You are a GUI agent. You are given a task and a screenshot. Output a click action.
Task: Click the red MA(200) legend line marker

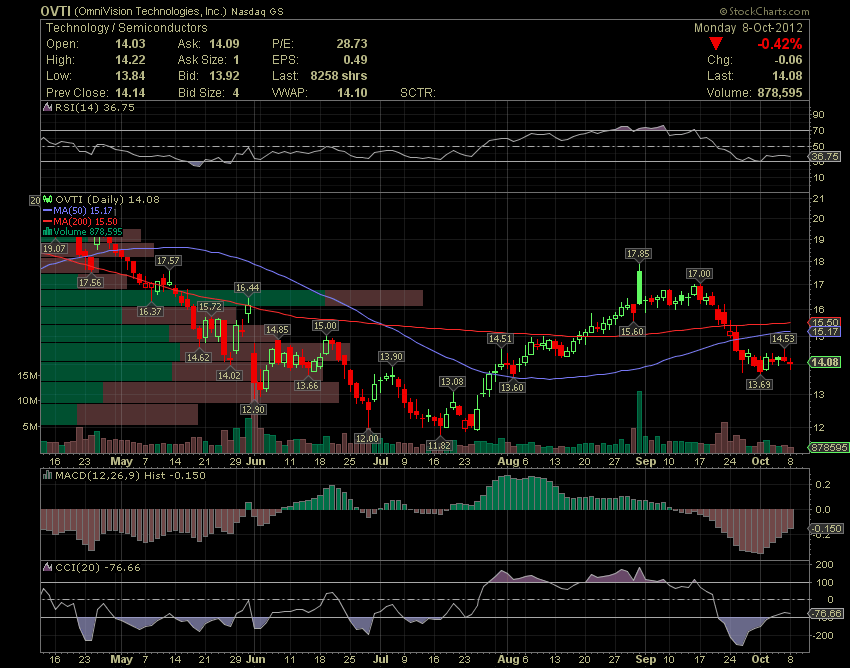(47, 221)
